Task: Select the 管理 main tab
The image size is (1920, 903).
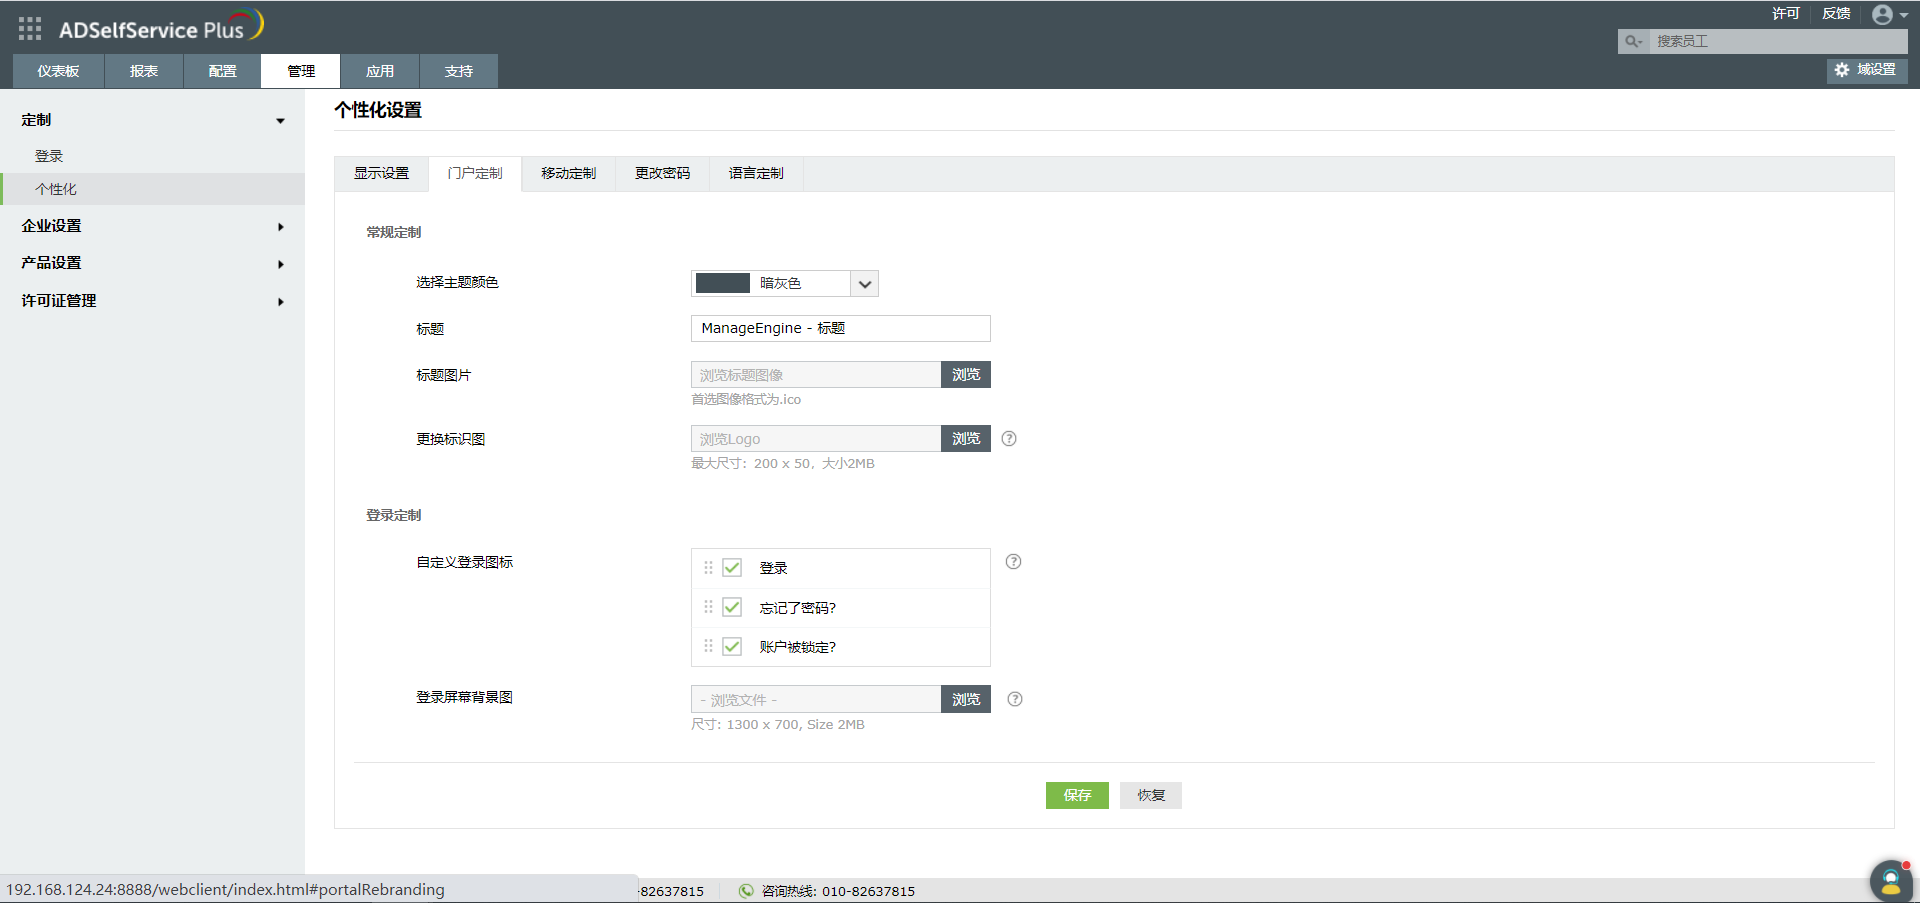Action: (x=301, y=71)
